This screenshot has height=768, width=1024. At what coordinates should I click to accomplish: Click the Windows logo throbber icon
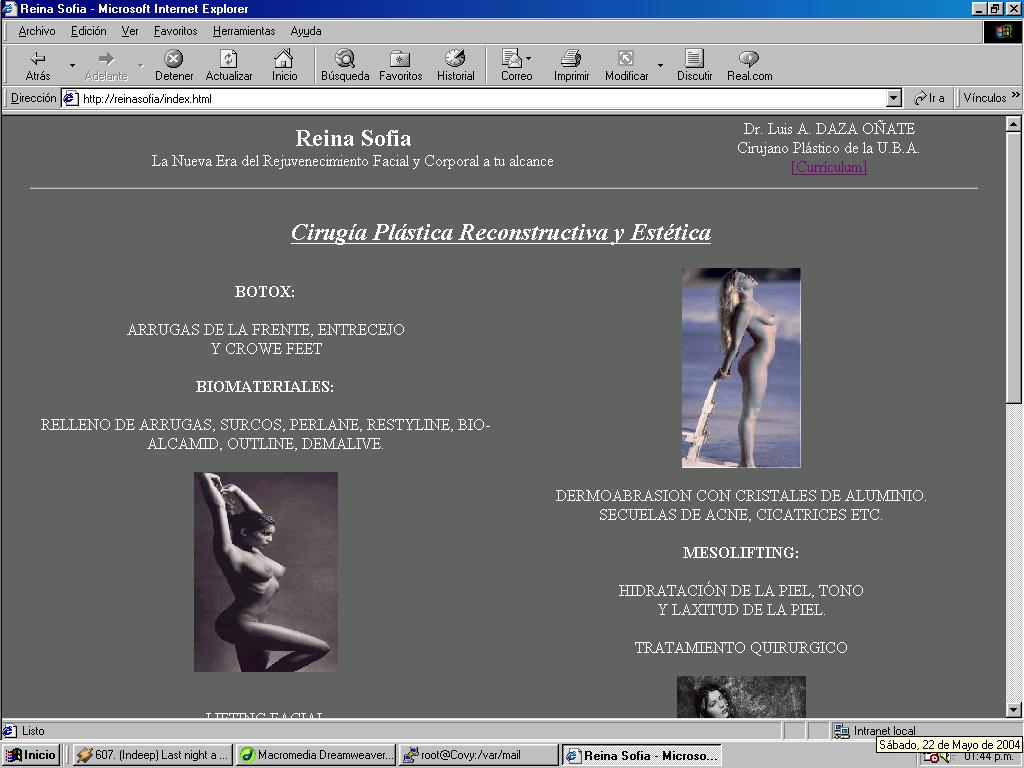[x=1002, y=32]
